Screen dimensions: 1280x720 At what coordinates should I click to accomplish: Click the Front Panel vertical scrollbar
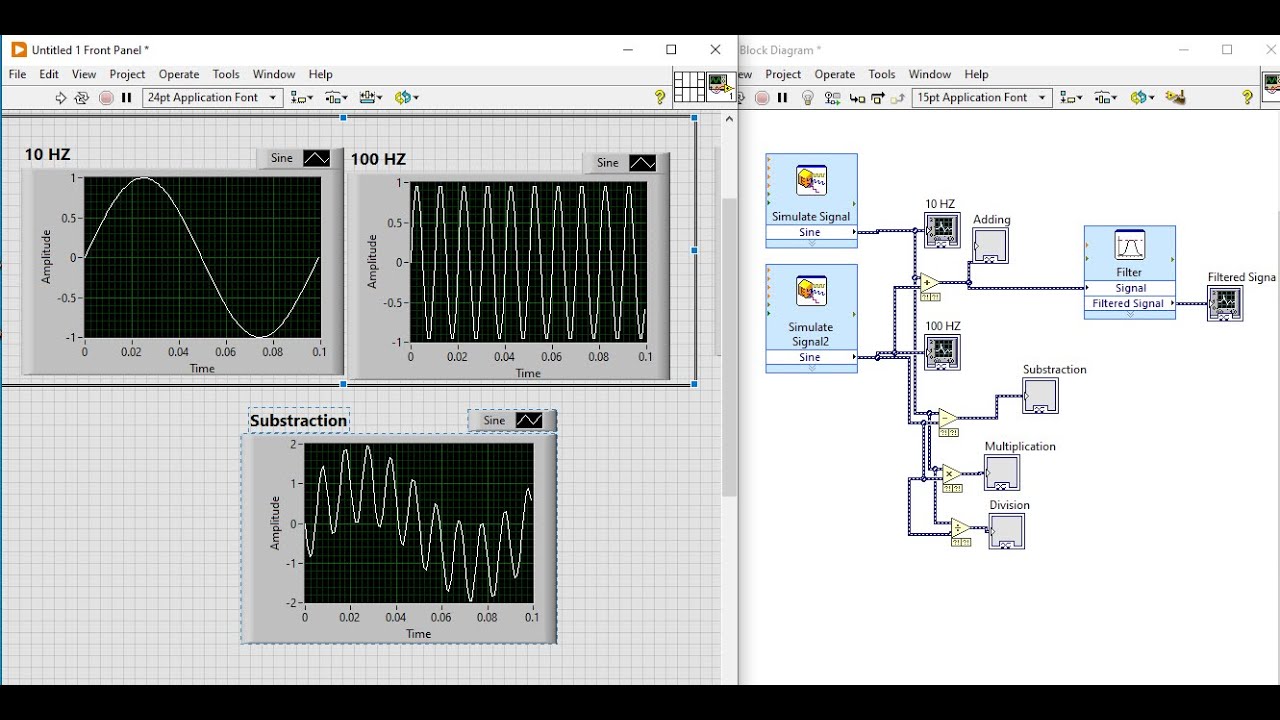(729, 346)
